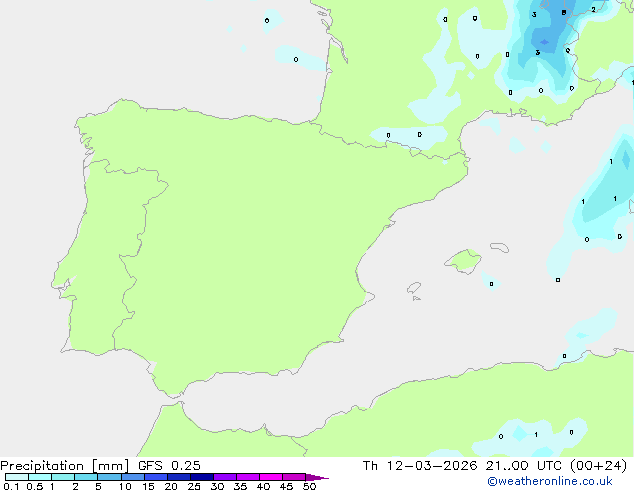Open the weatheronline.co.uk link
The height and width of the screenshot is (490, 634).
point(550,481)
